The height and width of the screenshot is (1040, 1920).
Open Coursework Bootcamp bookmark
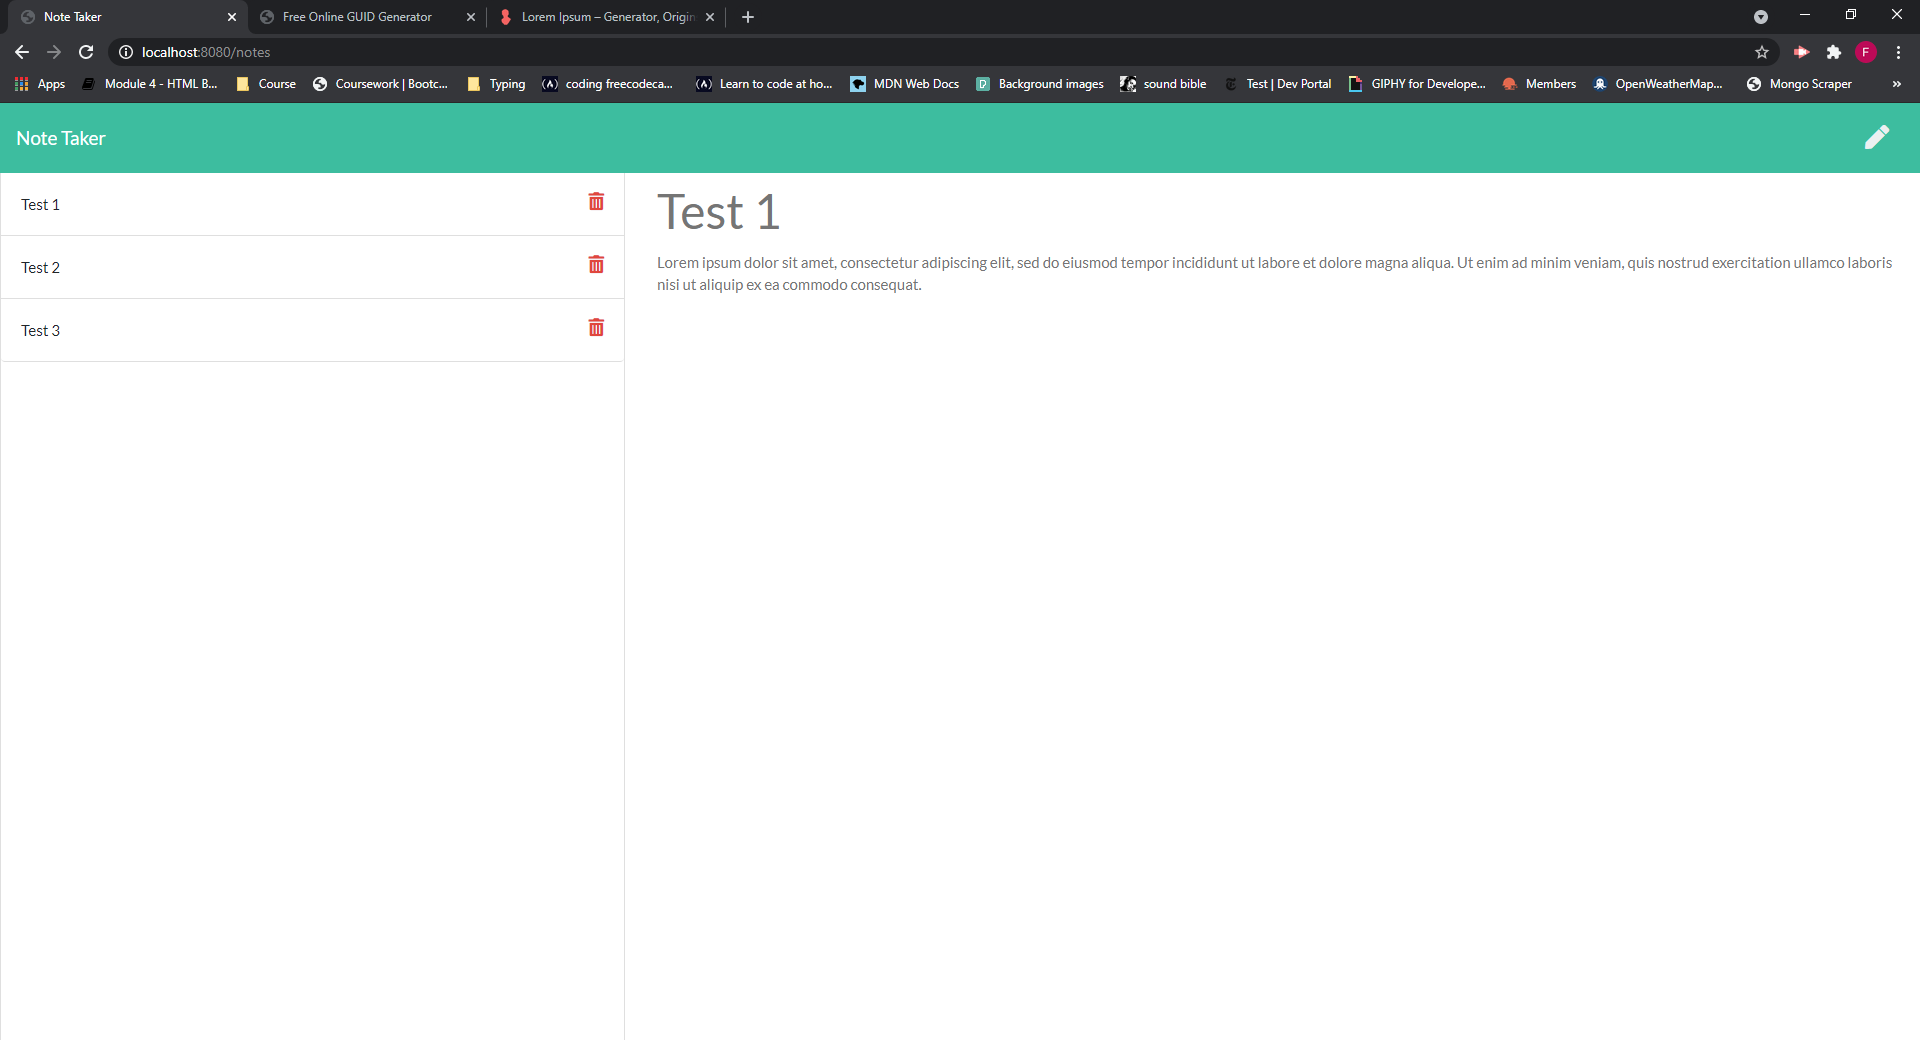381,84
